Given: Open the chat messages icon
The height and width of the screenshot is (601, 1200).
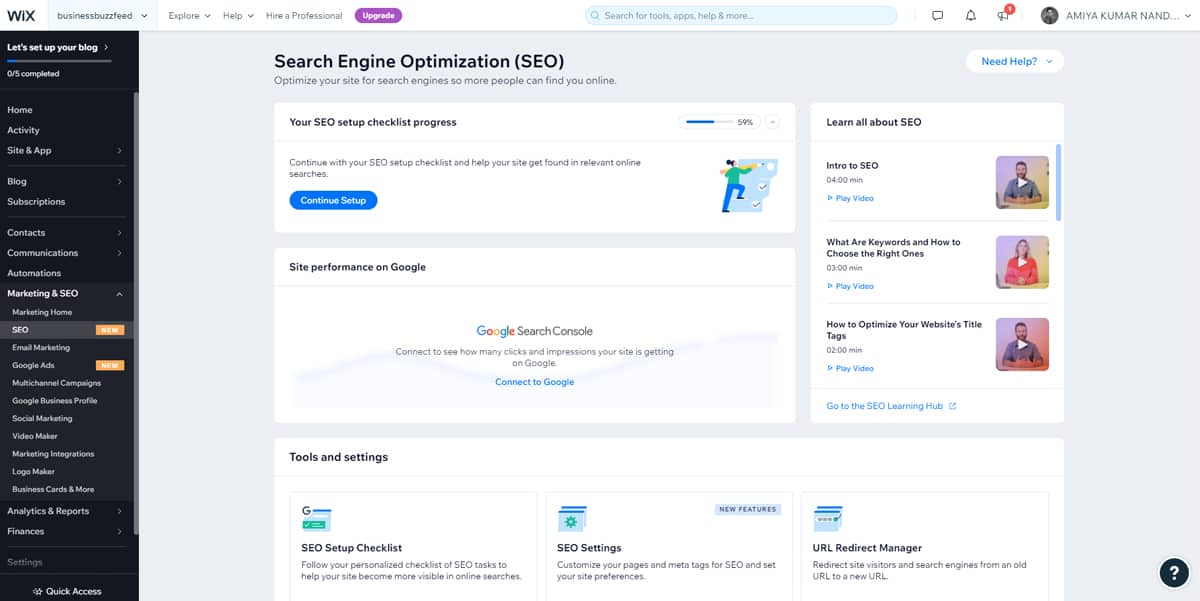Looking at the screenshot, I should coord(937,16).
